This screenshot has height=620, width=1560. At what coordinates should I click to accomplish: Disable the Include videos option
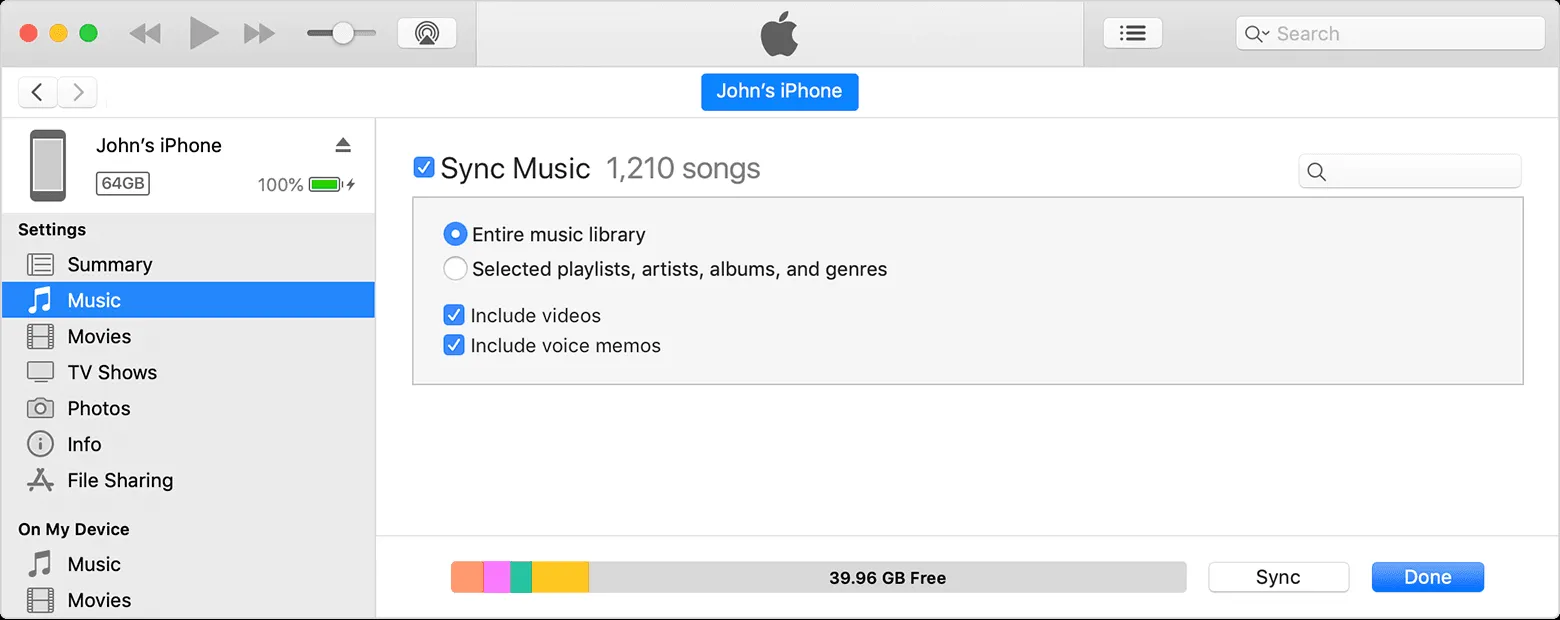pos(454,315)
